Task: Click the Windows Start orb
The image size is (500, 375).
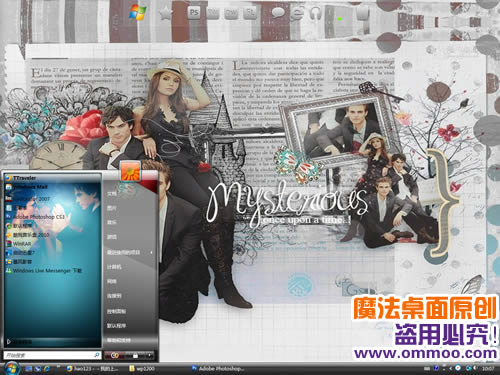Action: (11, 368)
